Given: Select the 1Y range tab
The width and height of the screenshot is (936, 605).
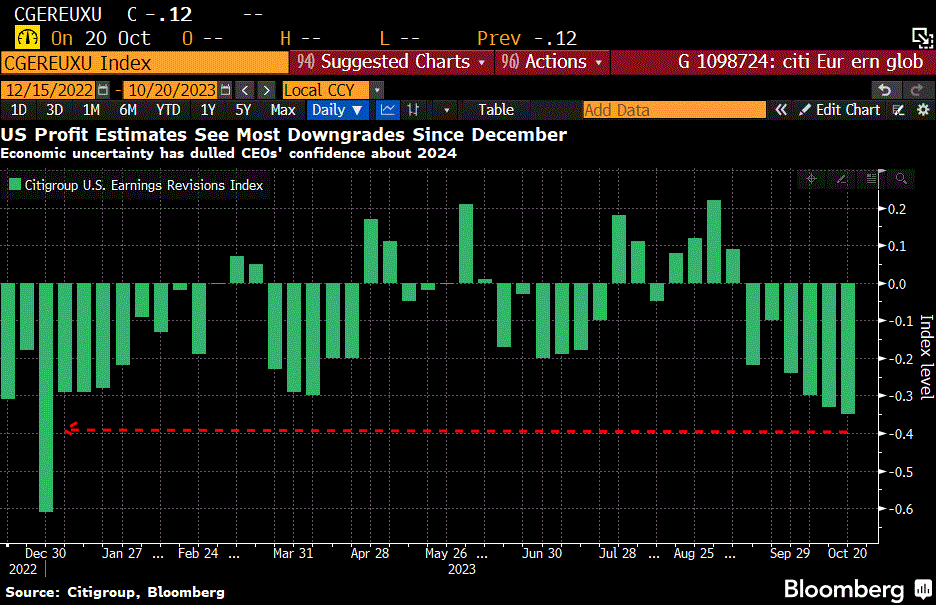Looking at the screenshot, I should [208, 110].
